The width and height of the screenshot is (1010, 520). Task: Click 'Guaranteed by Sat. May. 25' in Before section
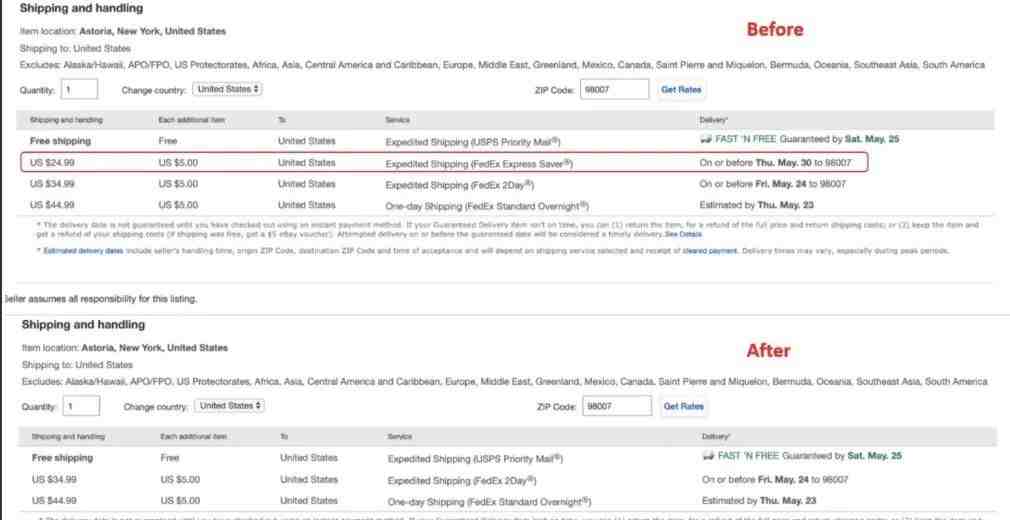point(839,139)
